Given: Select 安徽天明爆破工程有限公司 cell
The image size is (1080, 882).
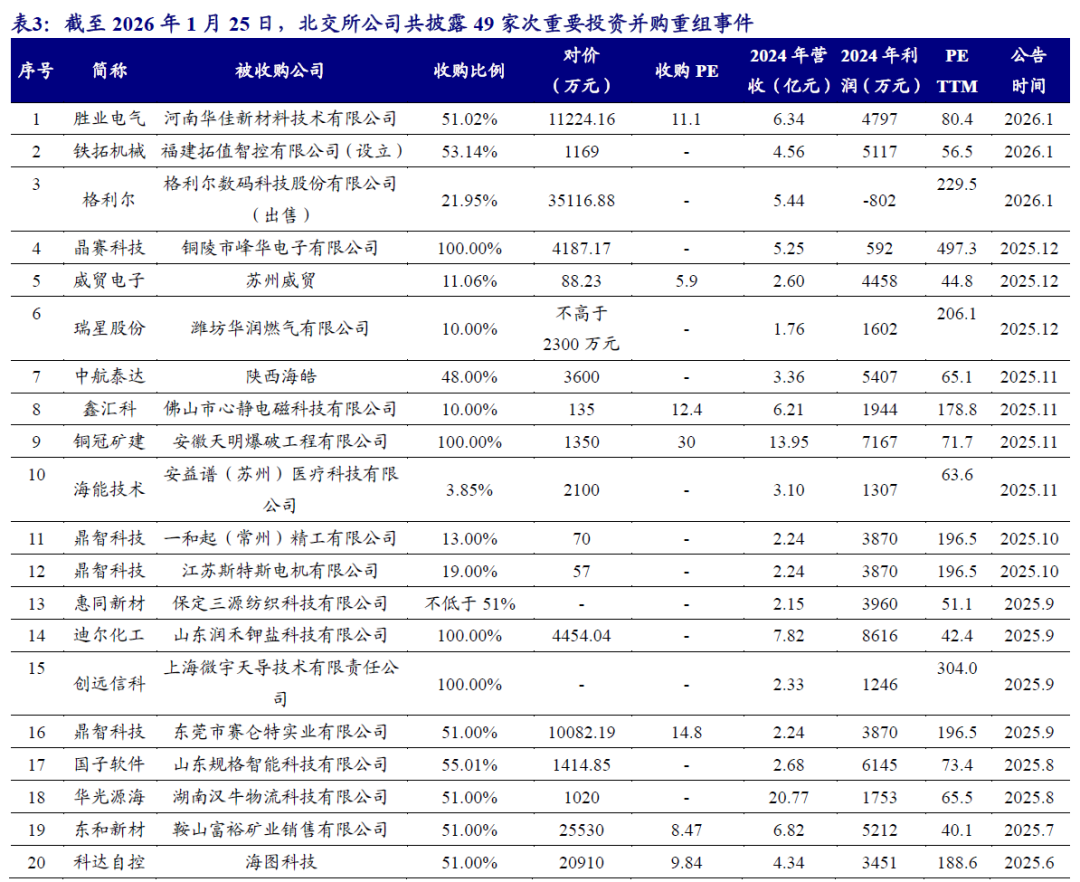Looking at the screenshot, I should pos(280,441).
